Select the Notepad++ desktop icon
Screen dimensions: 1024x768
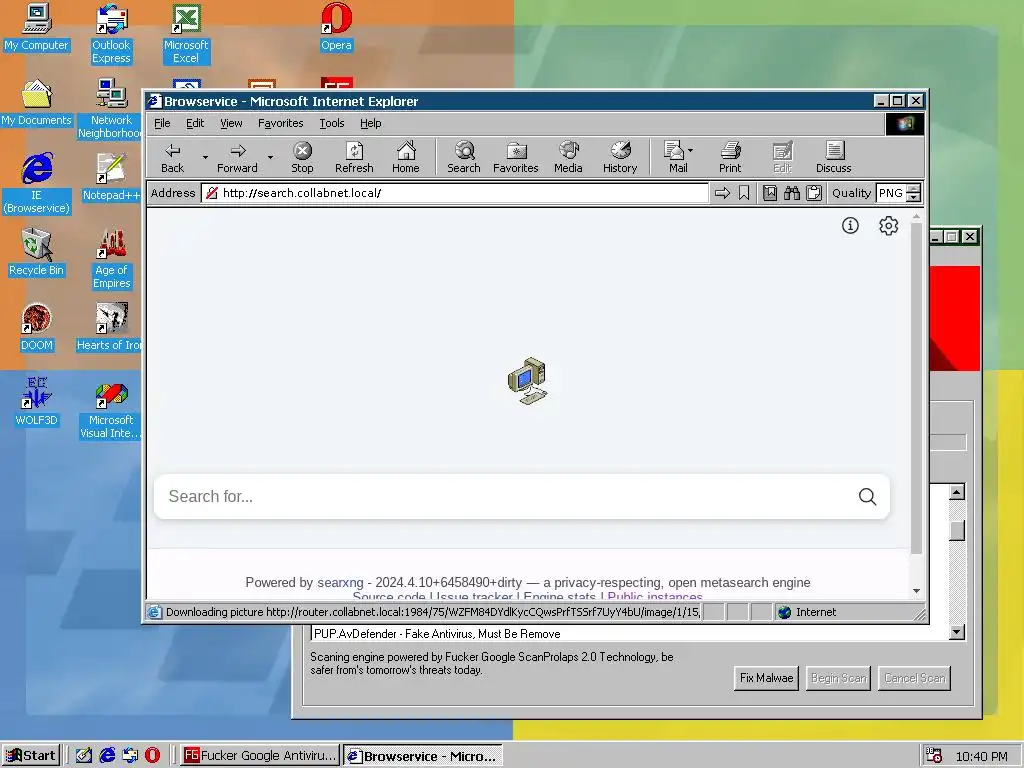[111, 178]
